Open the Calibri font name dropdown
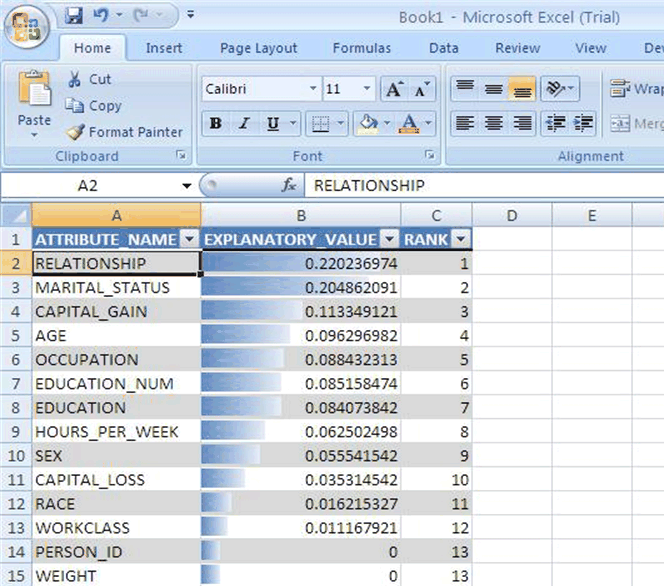This screenshot has height=586, width=665. point(313,90)
